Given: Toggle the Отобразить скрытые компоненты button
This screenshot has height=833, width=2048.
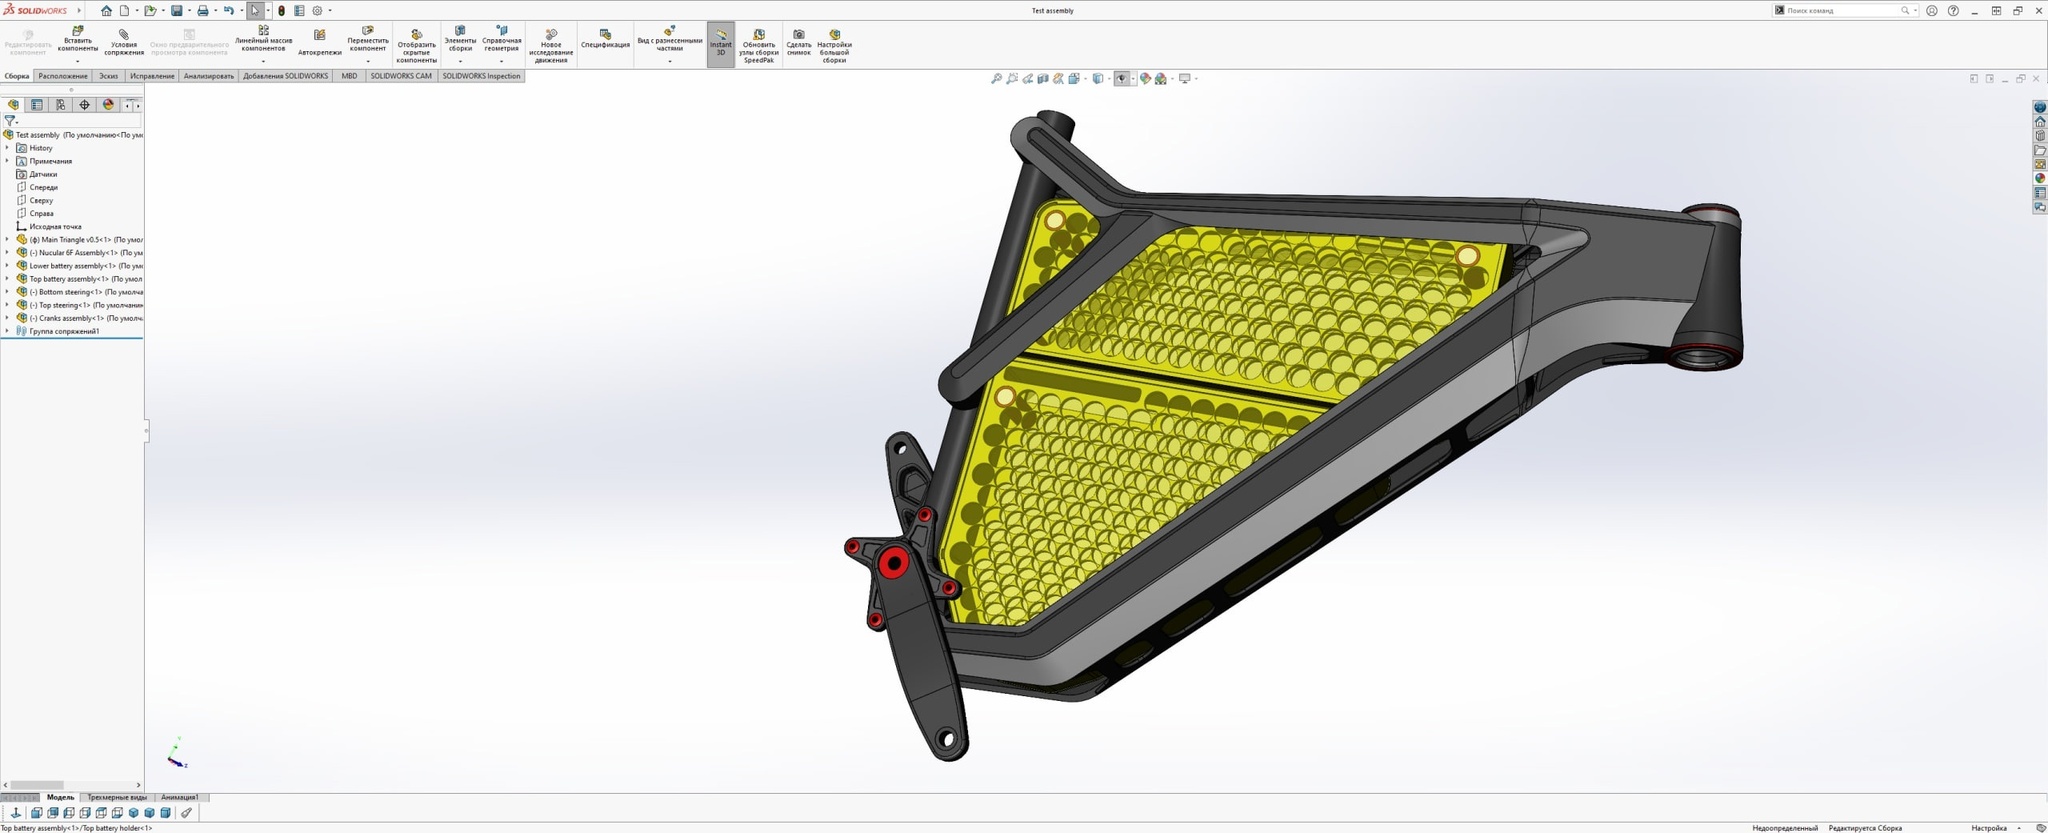Looking at the screenshot, I should coord(416,35).
